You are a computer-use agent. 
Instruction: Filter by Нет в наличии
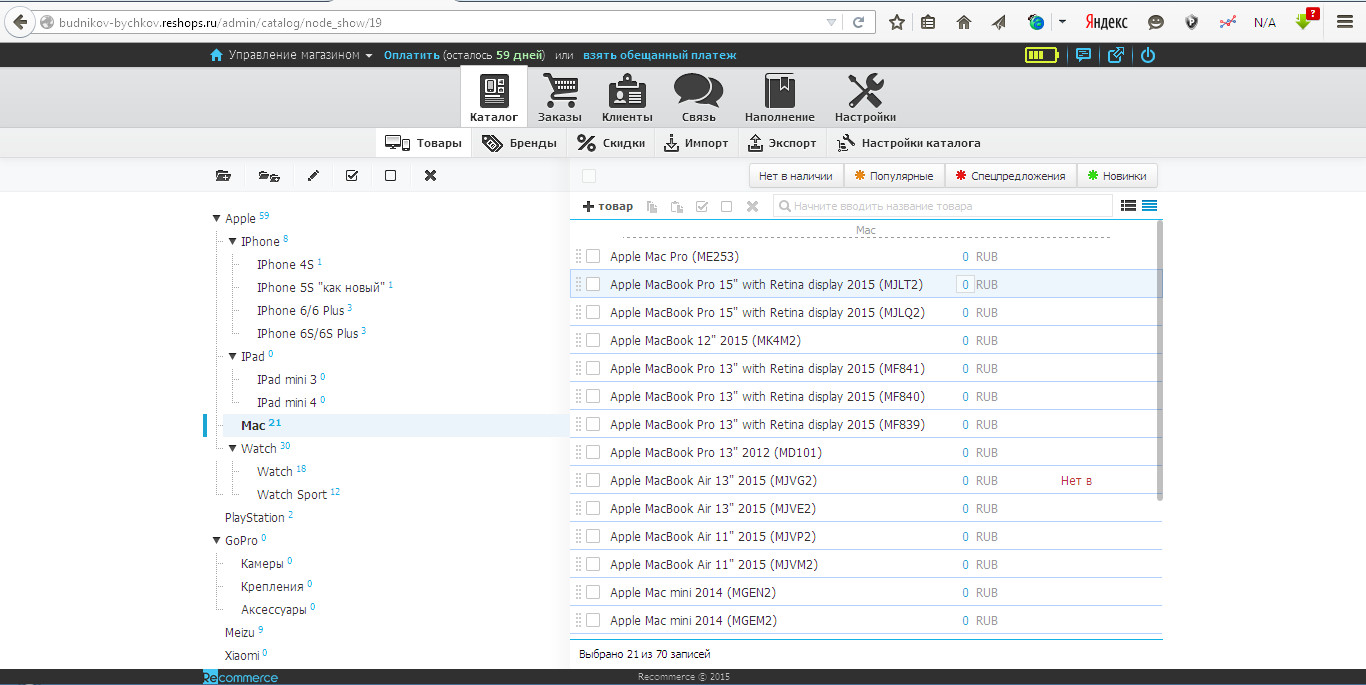click(796, 176)
